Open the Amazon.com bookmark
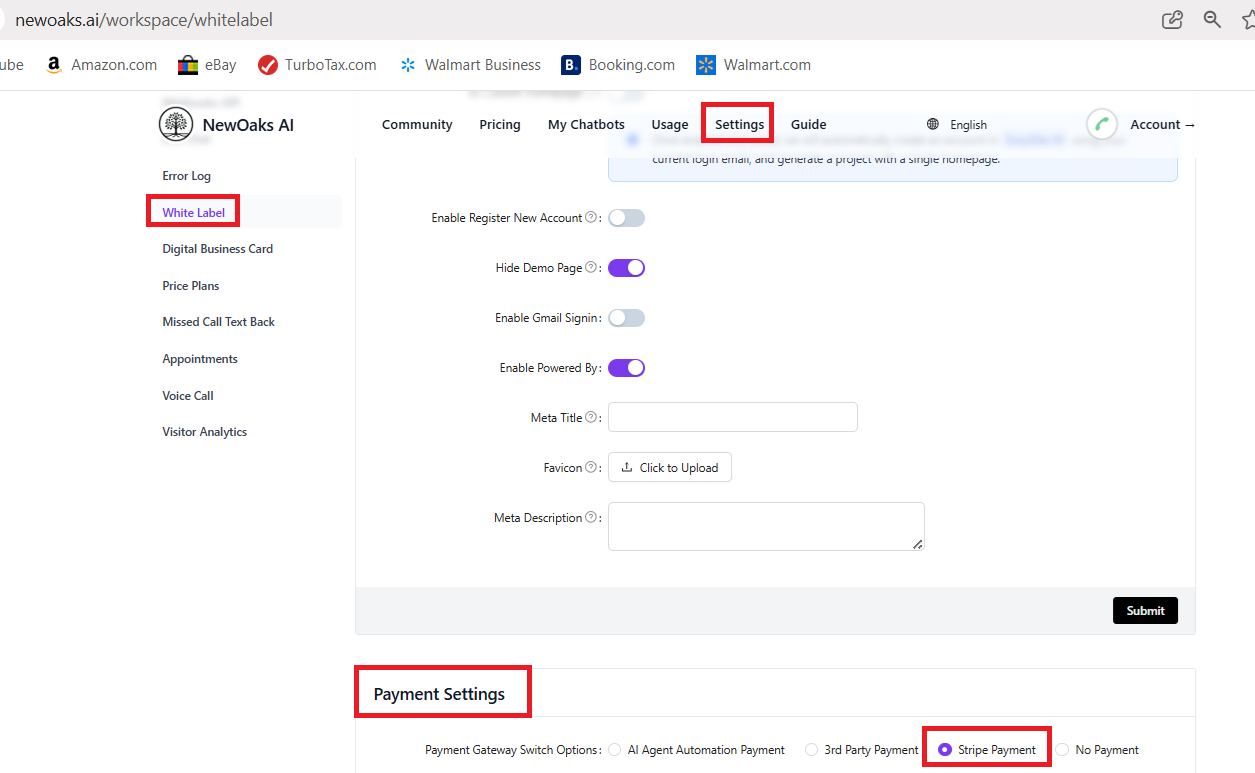The width and height of the screenshot is (1255, 773). point(102,65)
